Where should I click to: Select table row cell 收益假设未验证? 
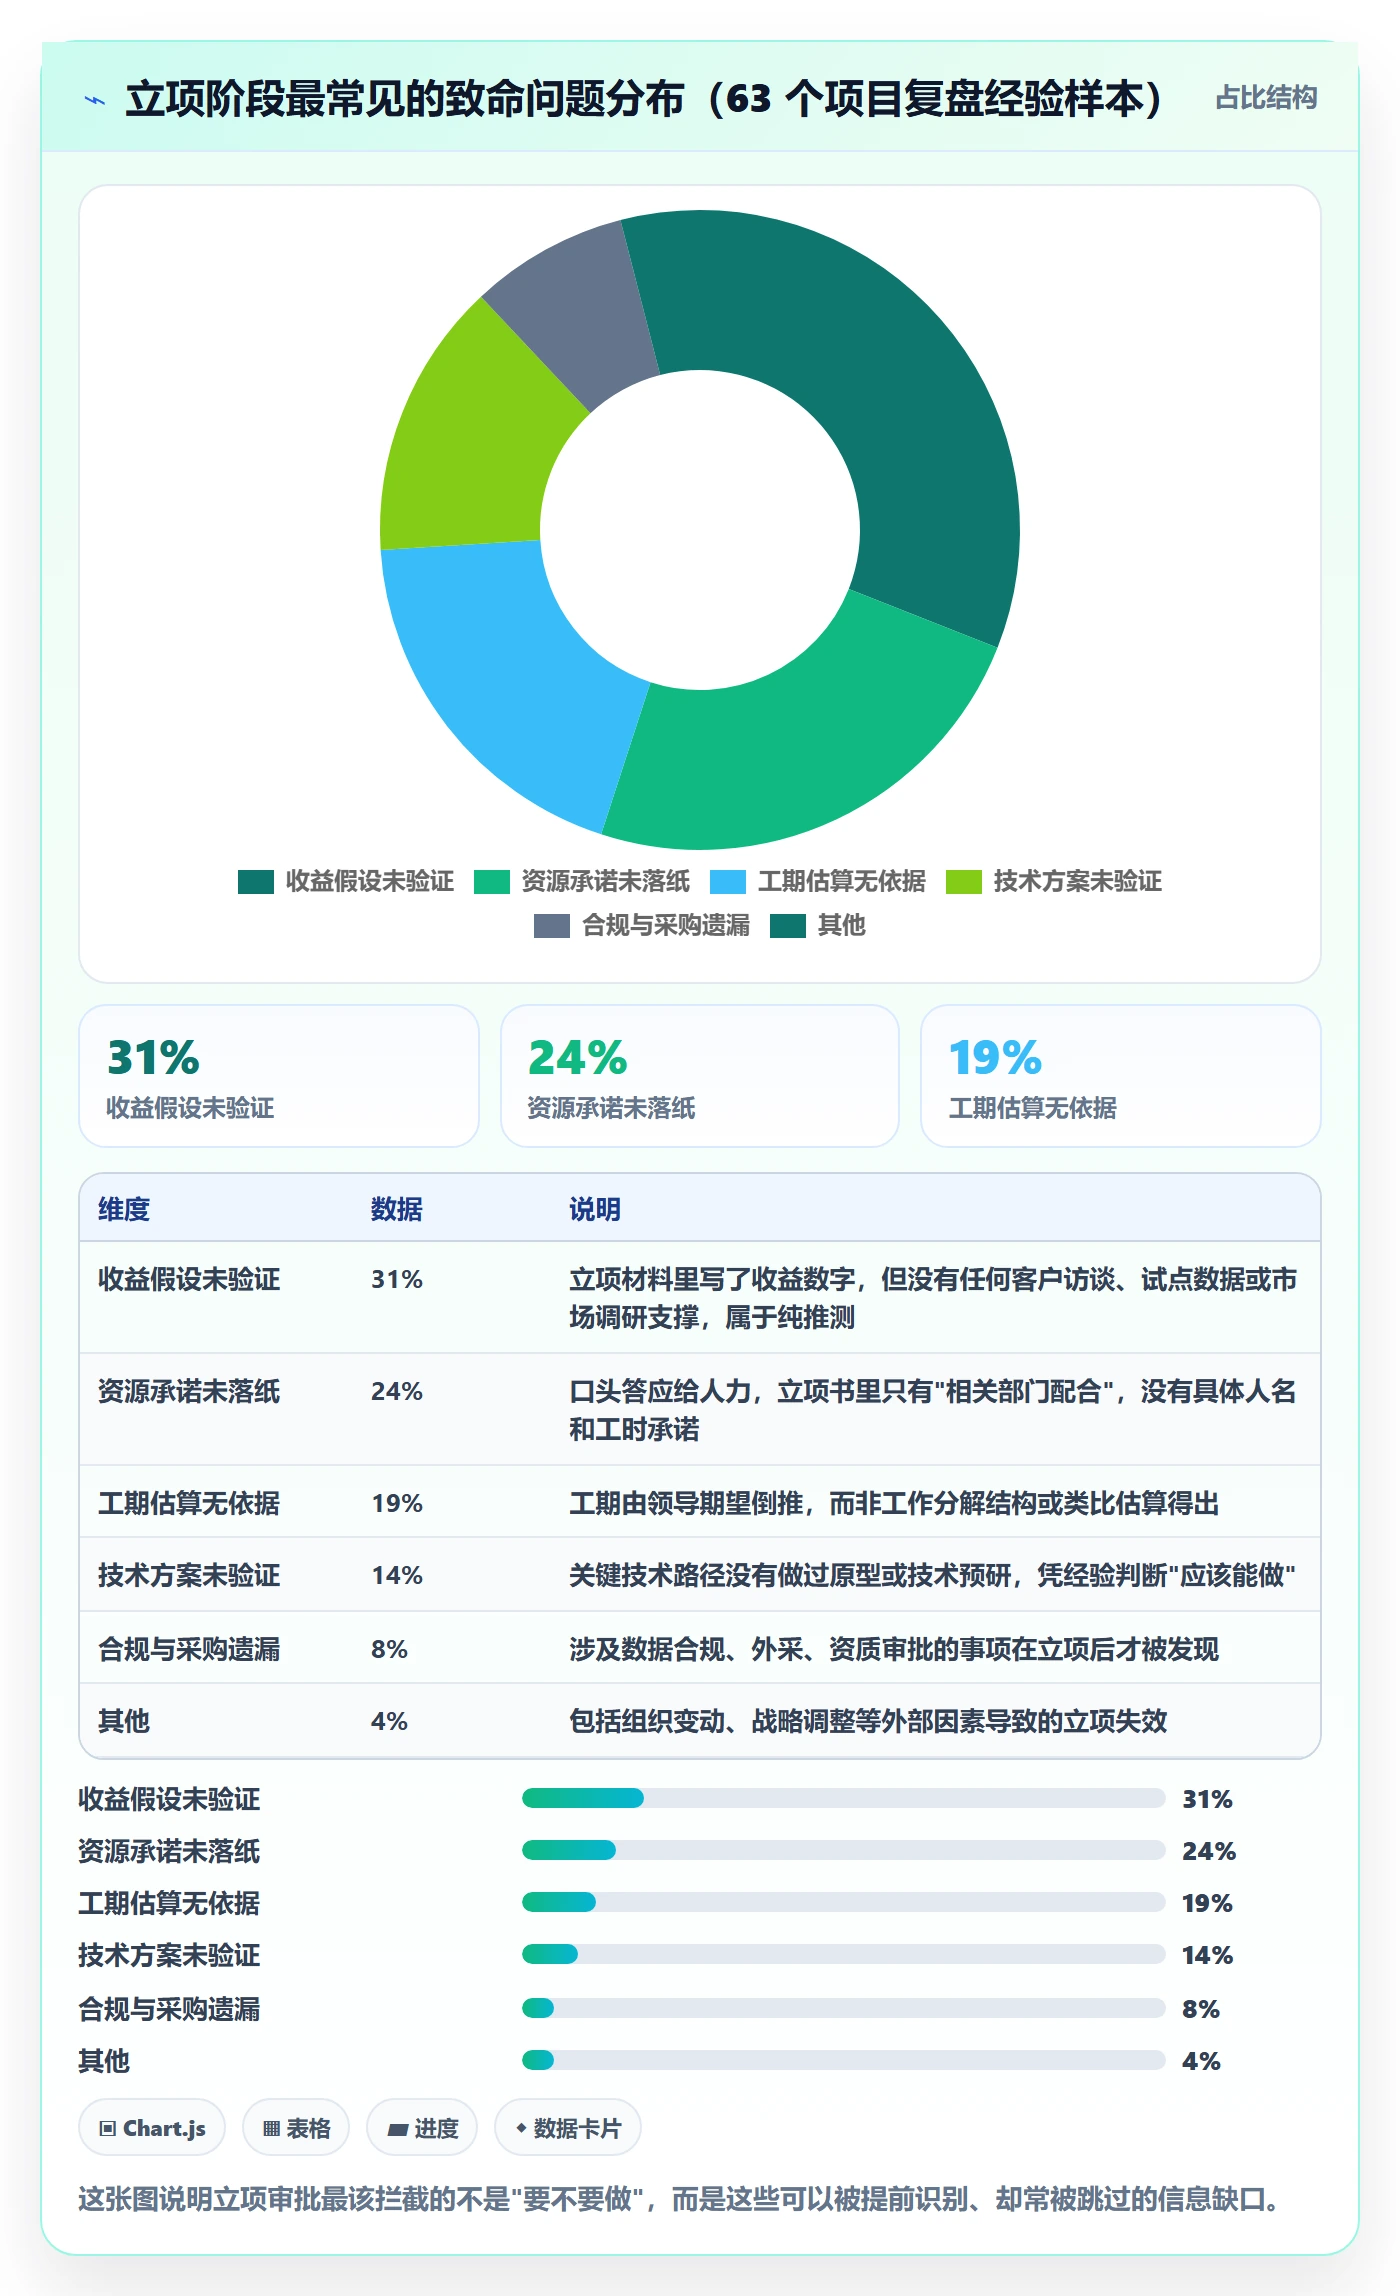(189, 1279)
